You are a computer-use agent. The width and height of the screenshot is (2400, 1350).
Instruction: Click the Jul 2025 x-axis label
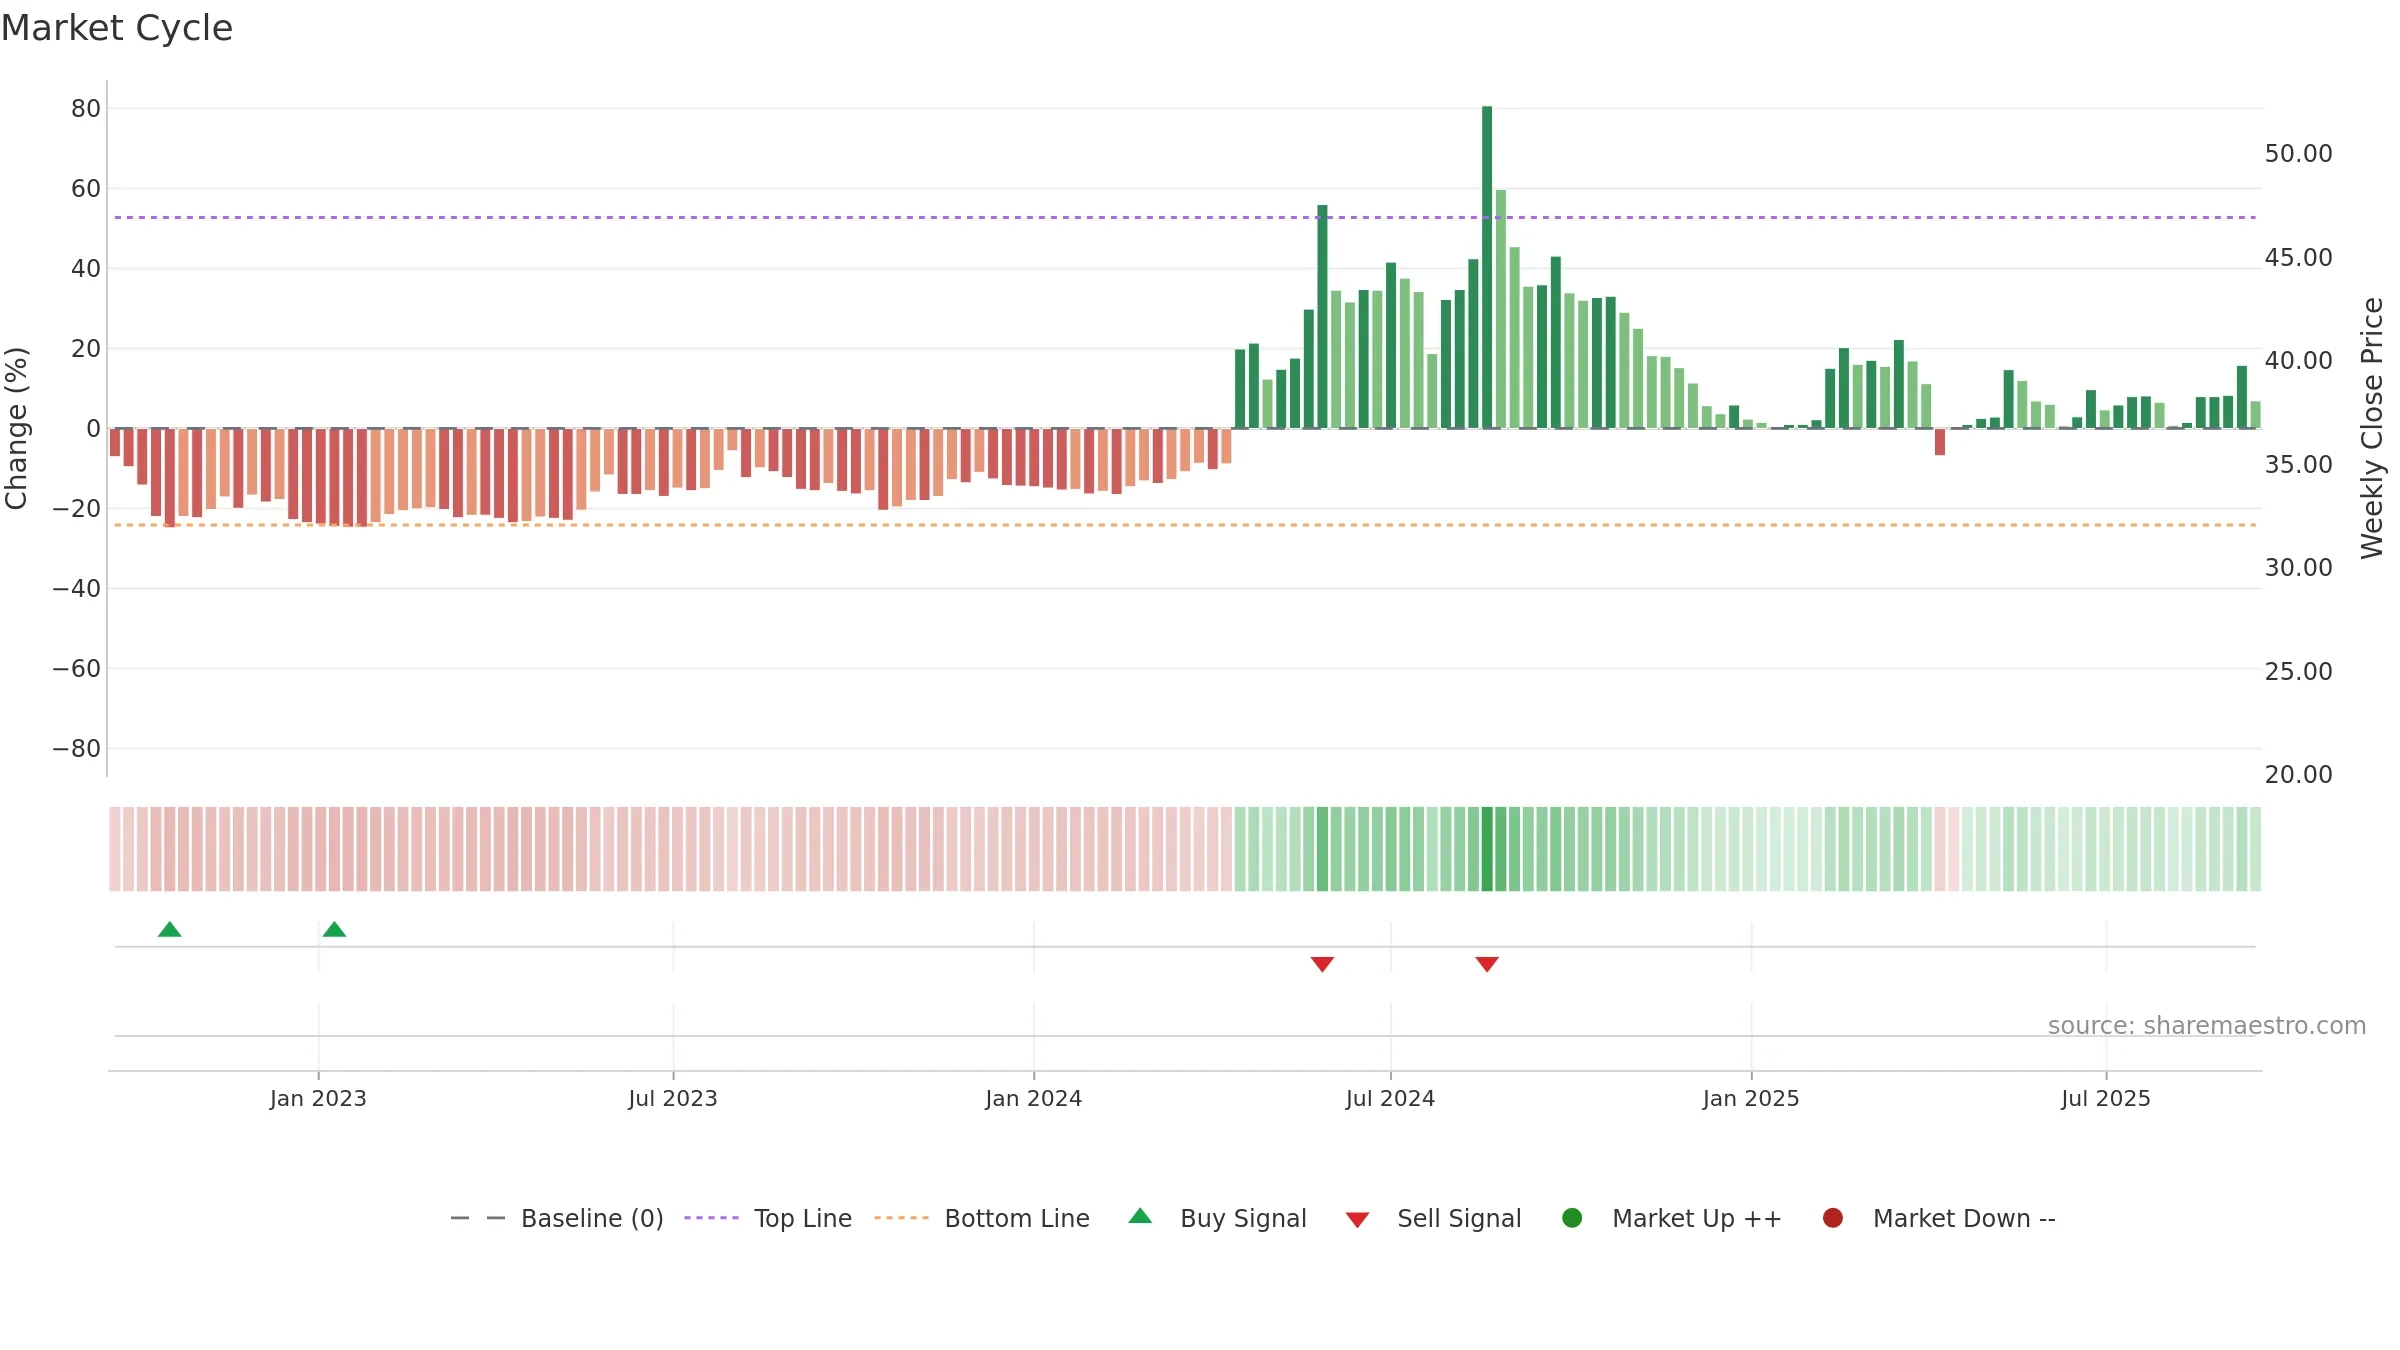click(2106, 1098)
